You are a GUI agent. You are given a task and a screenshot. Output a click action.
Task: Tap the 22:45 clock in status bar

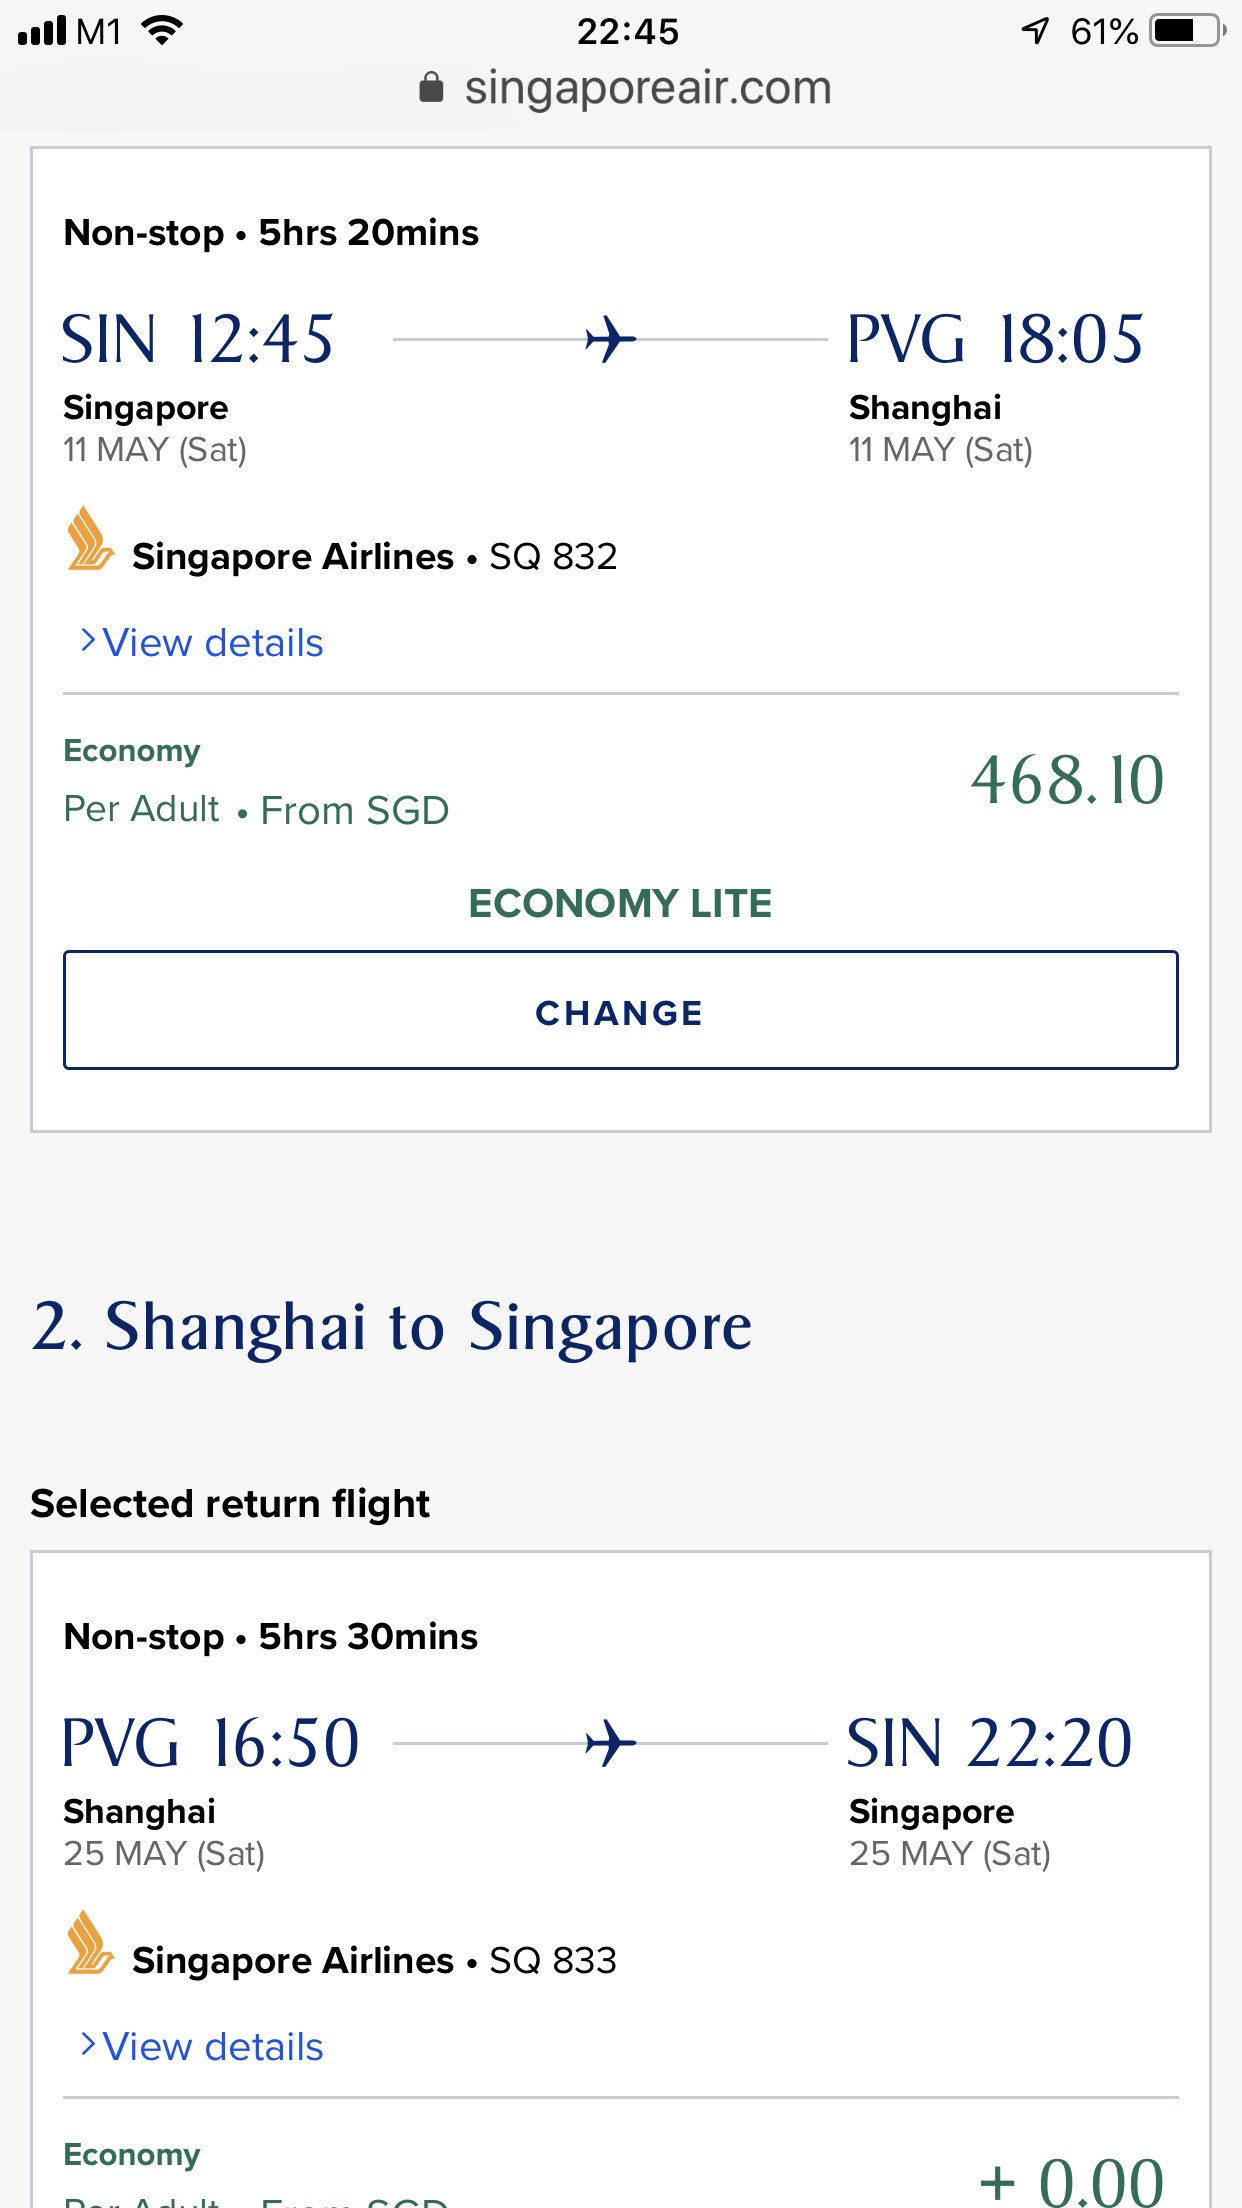pos(627,31)
